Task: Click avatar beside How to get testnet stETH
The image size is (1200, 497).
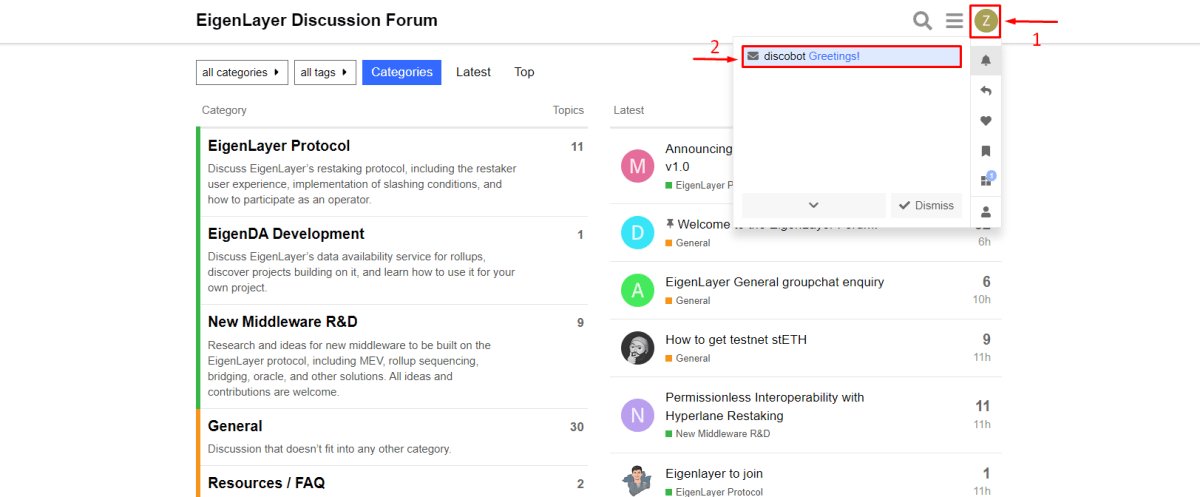Action: click(637, 348)
